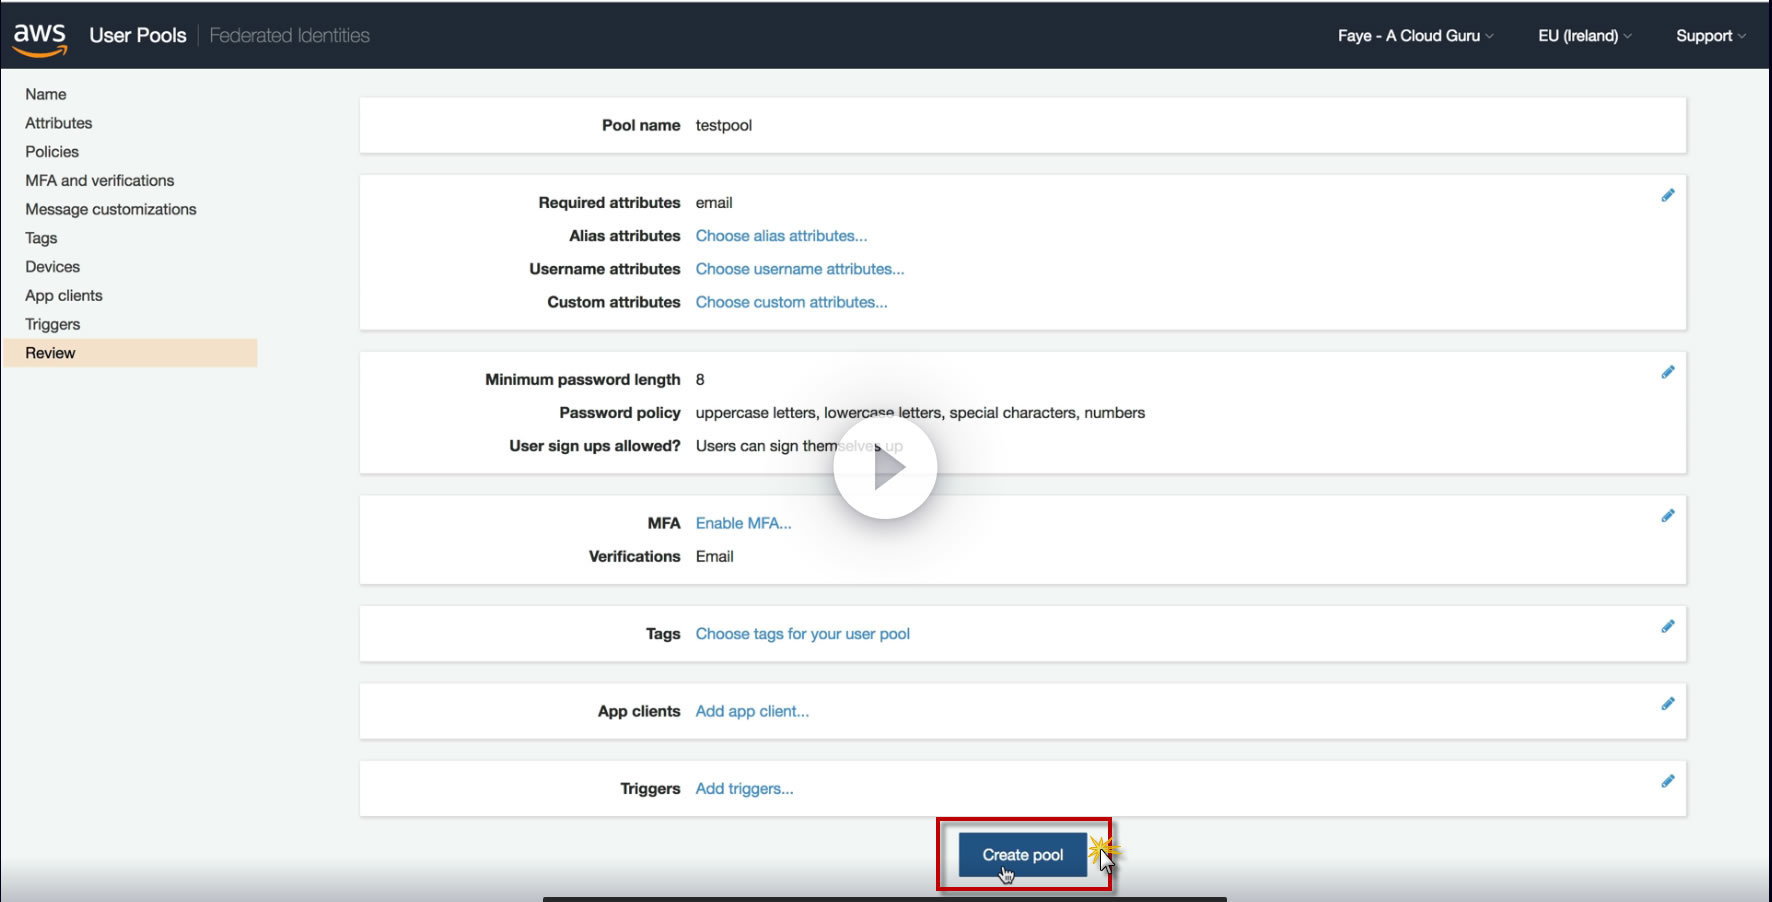
Task: Go to Devices step in sidebar
Action: (x=53, y=267)
